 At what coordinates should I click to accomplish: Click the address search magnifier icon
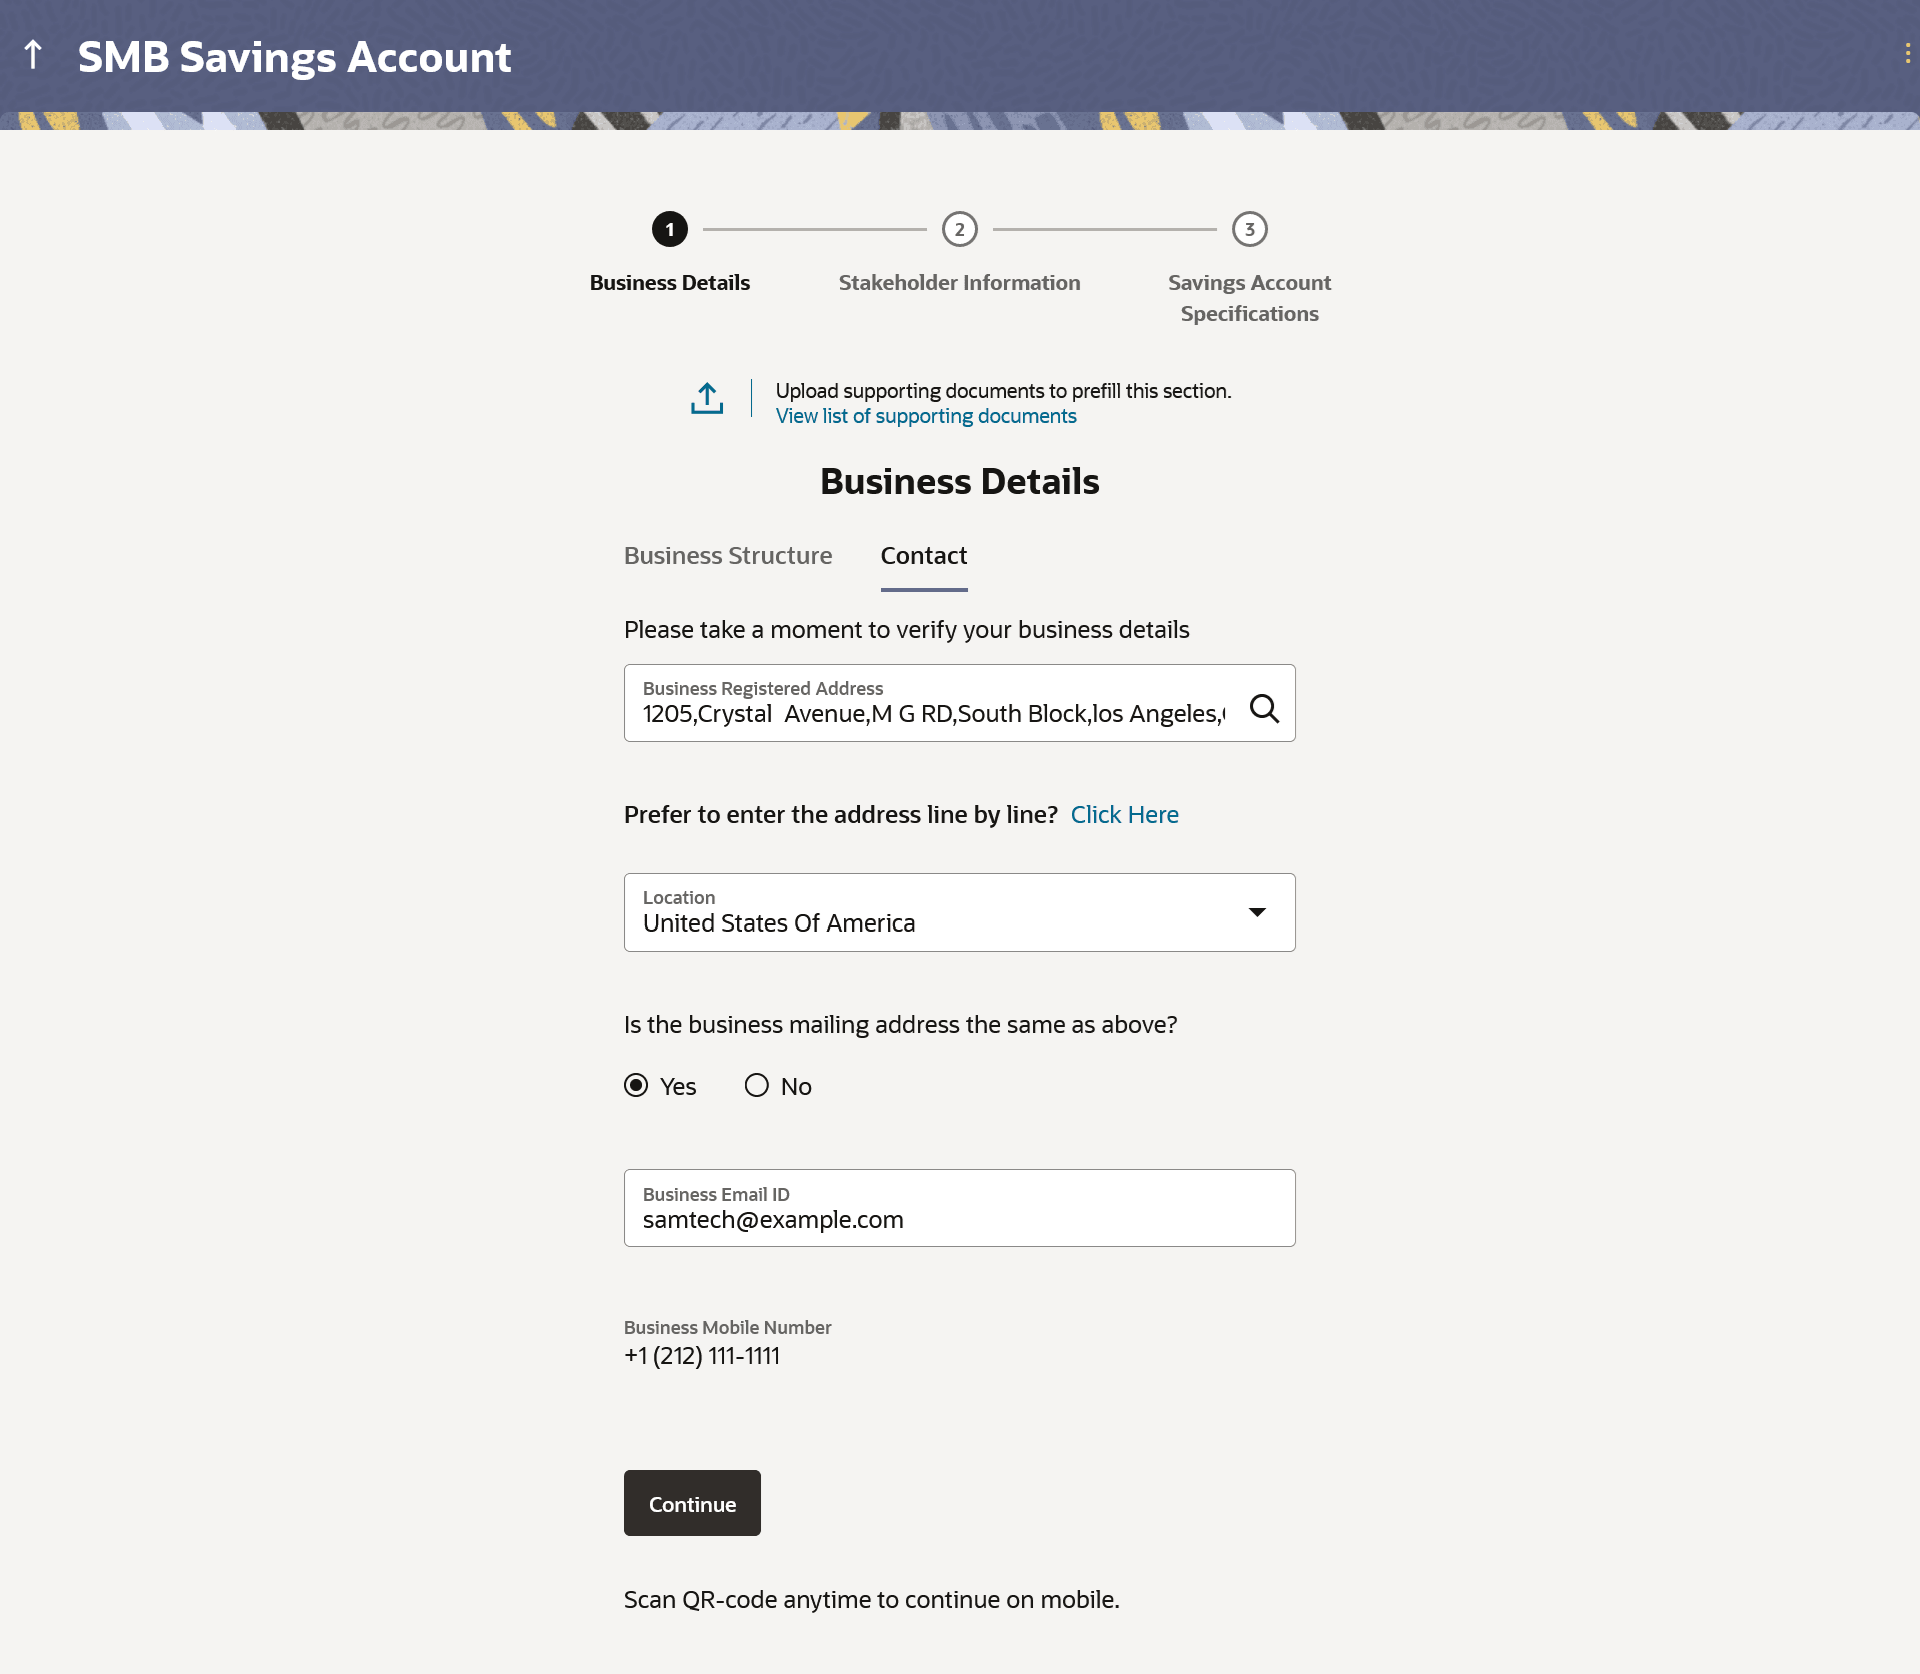tap(1264, 708)
